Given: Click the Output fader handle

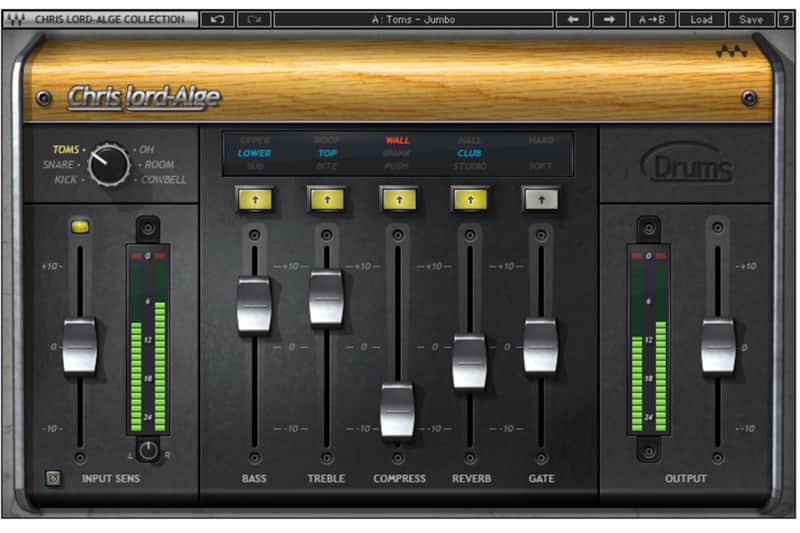Looking at the screenshot, I should click(x=718, y=347).
